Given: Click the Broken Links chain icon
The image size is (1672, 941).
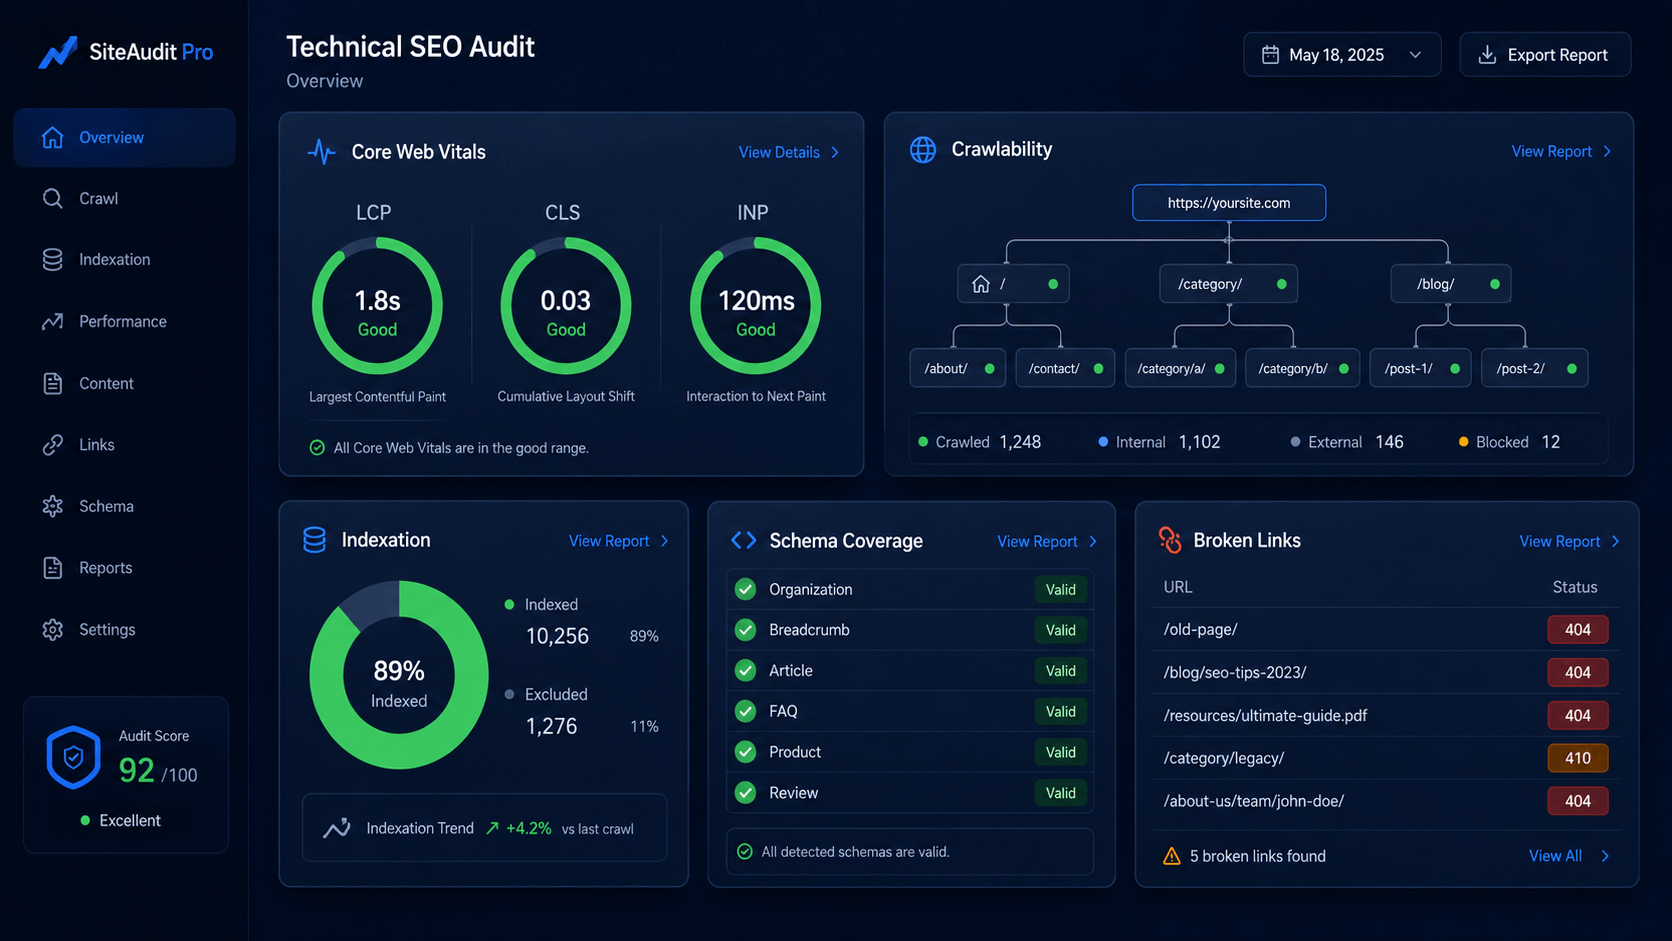Looking at the screenshot, I should (x=1170, y=540).
